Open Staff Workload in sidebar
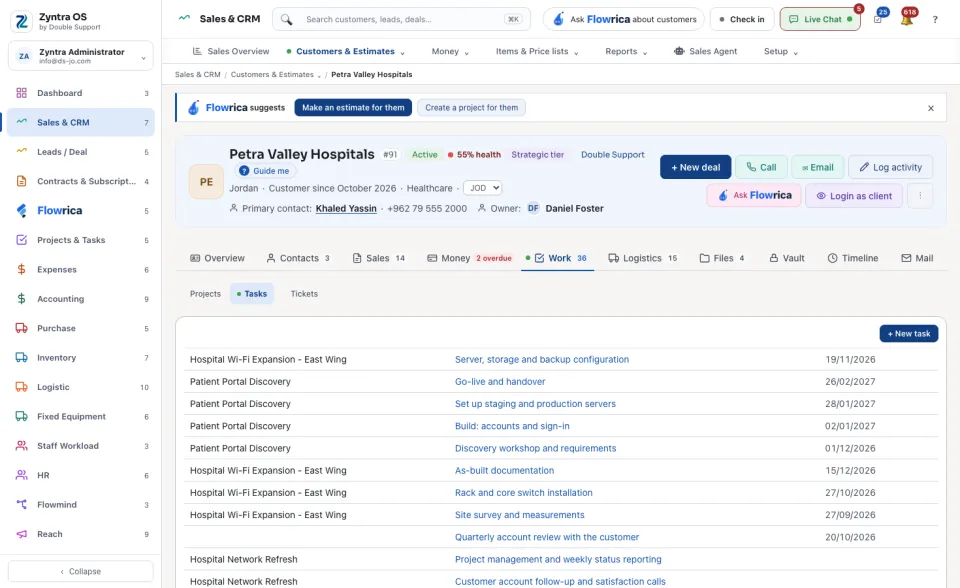This screenshot has height=588, width=960. pyautogui.click(x=80, y=446)
